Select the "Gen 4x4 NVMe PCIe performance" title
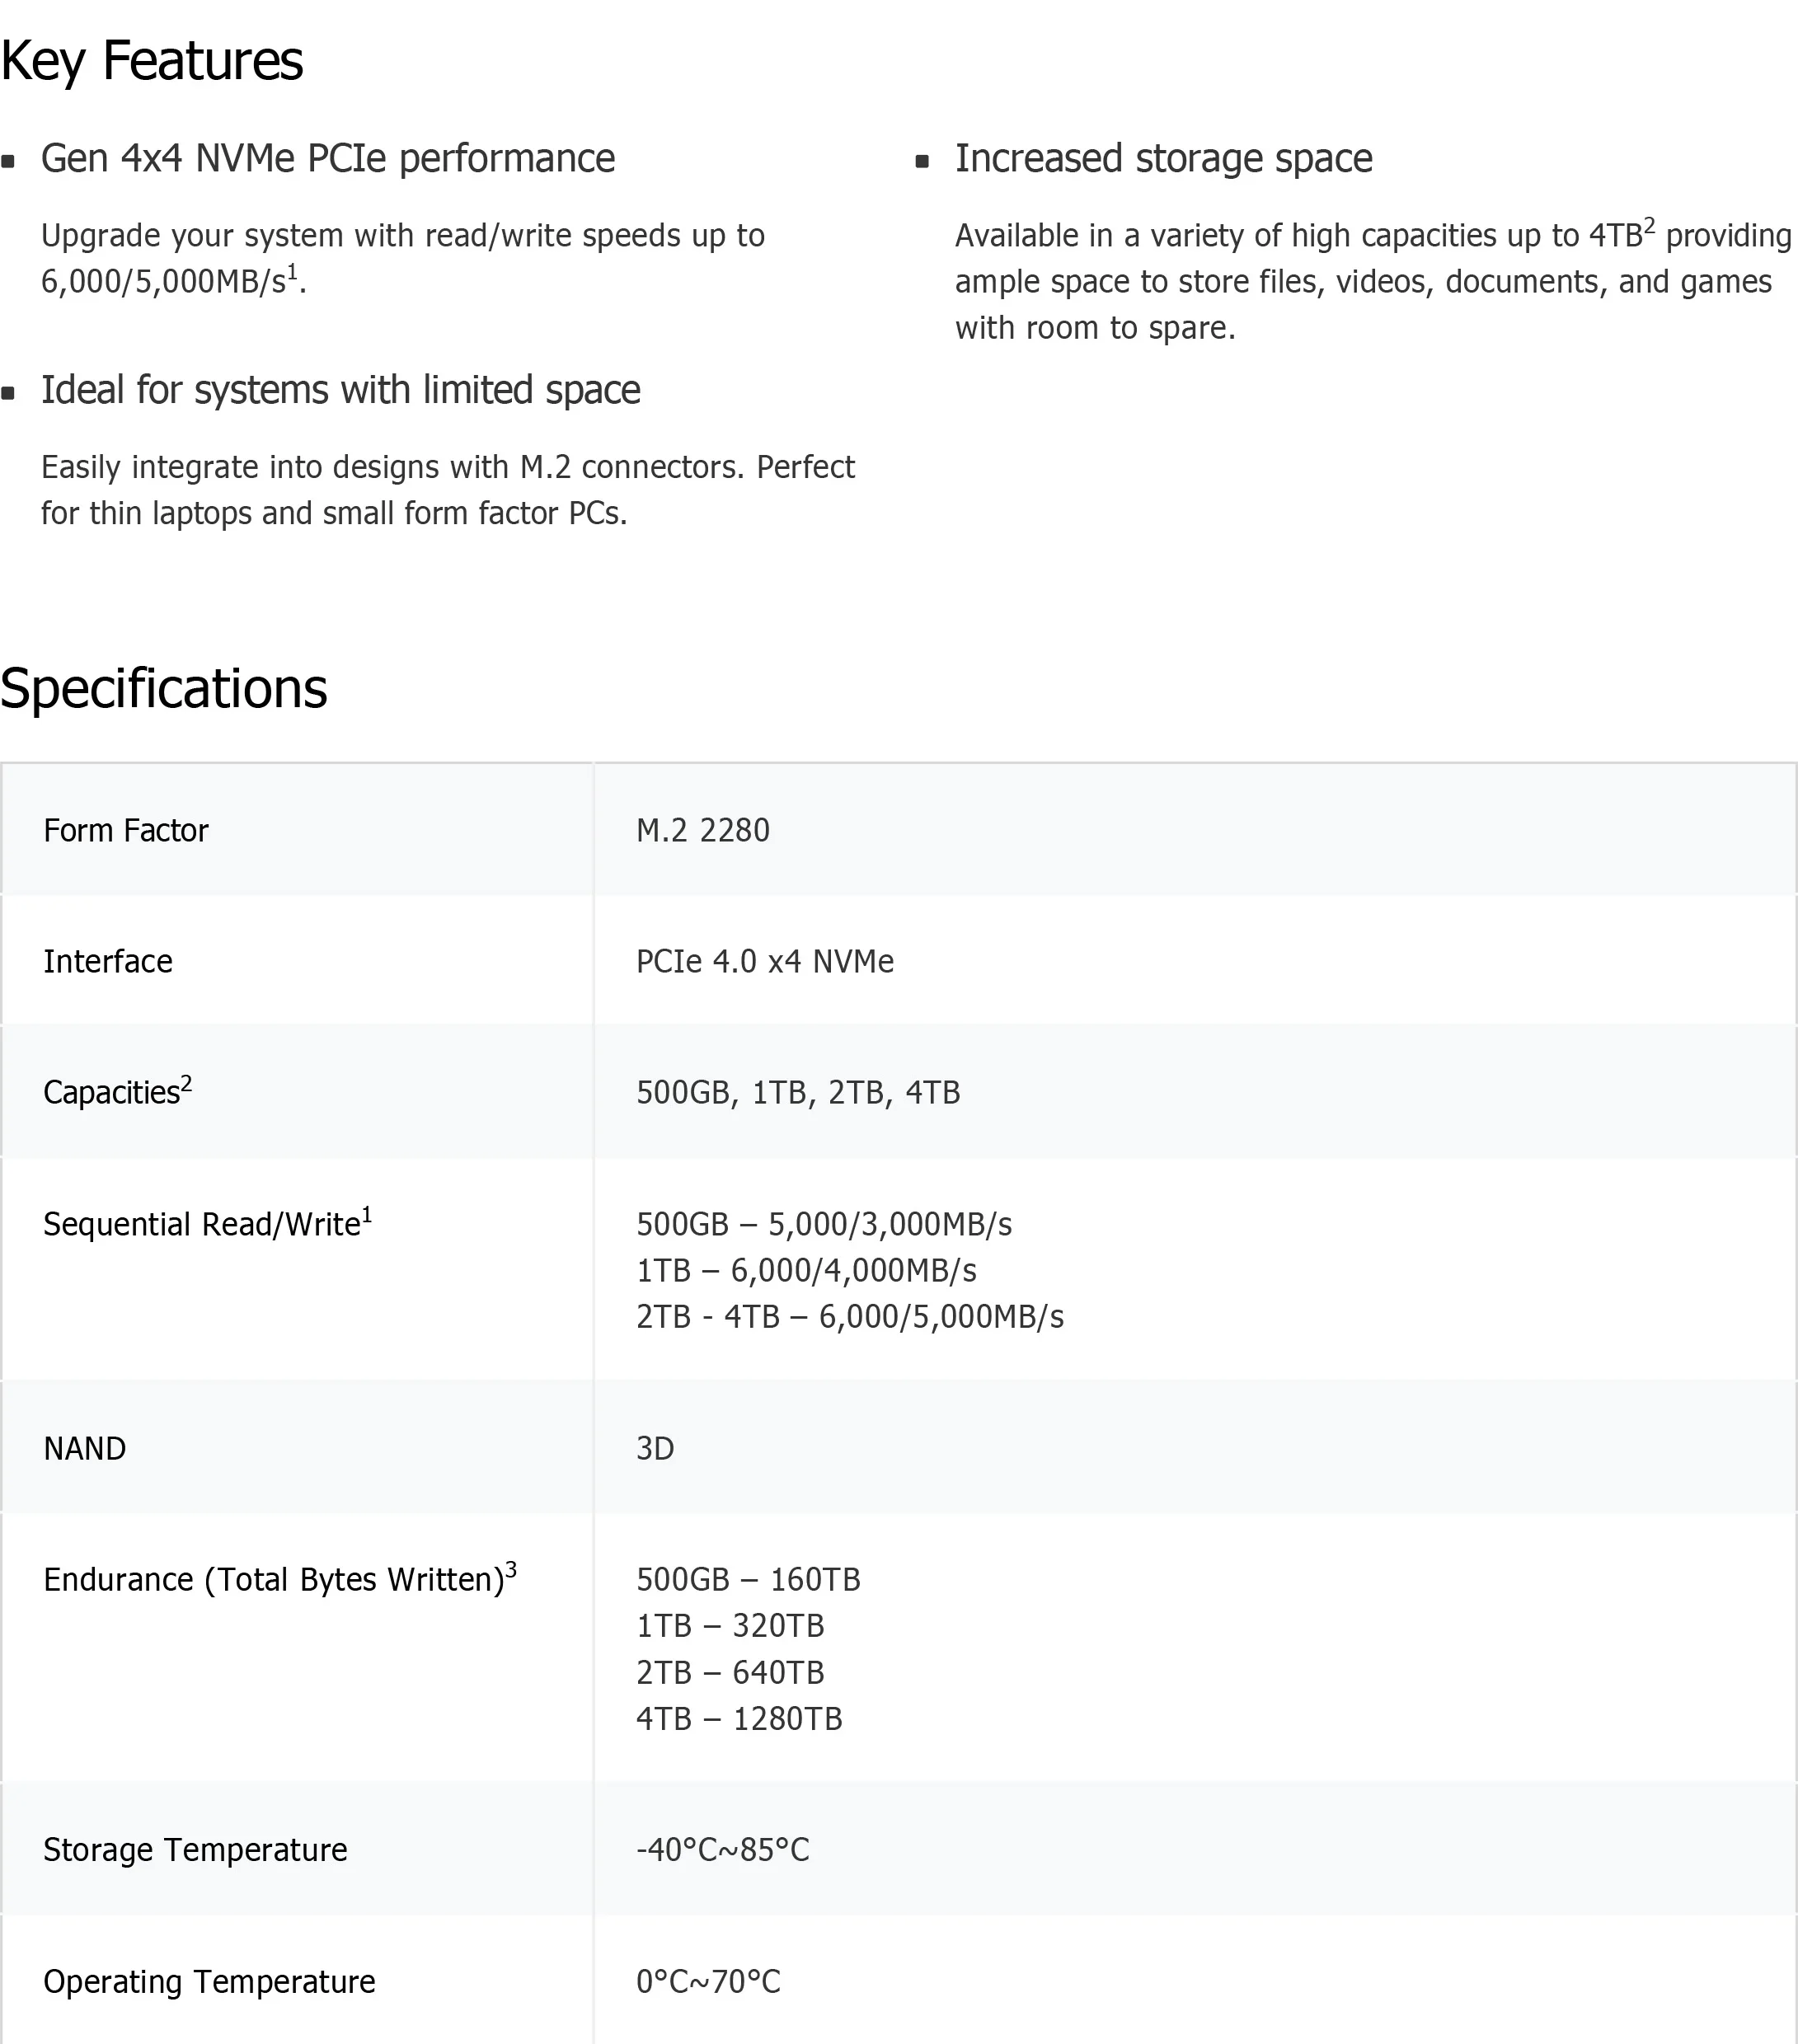This screenshot has width=1798, height=2044. 328,159
